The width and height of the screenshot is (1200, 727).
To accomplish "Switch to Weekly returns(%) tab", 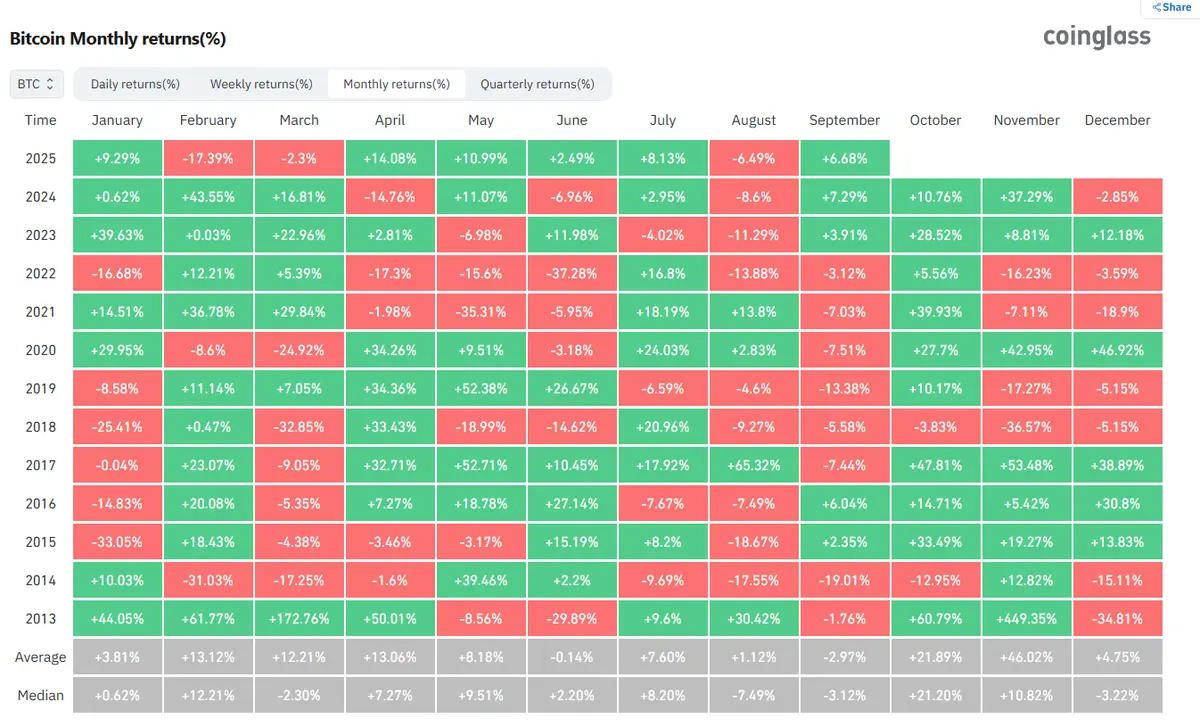I will pos(261,84).
